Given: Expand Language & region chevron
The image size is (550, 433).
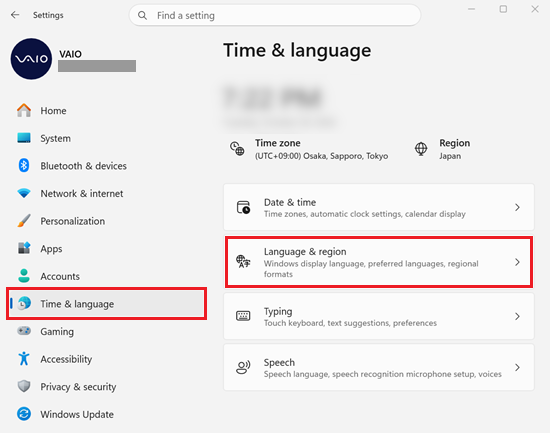Looking at the screenshot, I should point(517,262).
